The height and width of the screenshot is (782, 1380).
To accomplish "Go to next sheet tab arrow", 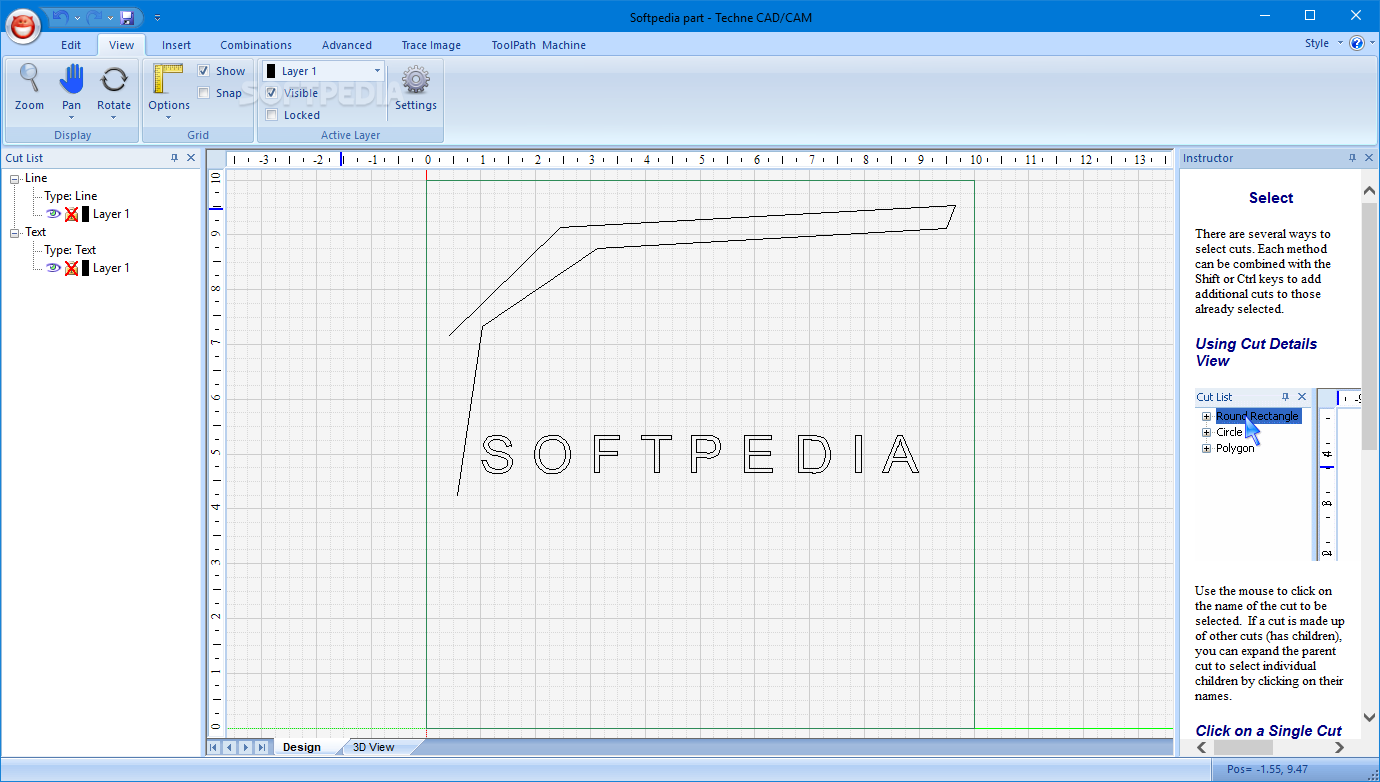I will coord(246,747).
